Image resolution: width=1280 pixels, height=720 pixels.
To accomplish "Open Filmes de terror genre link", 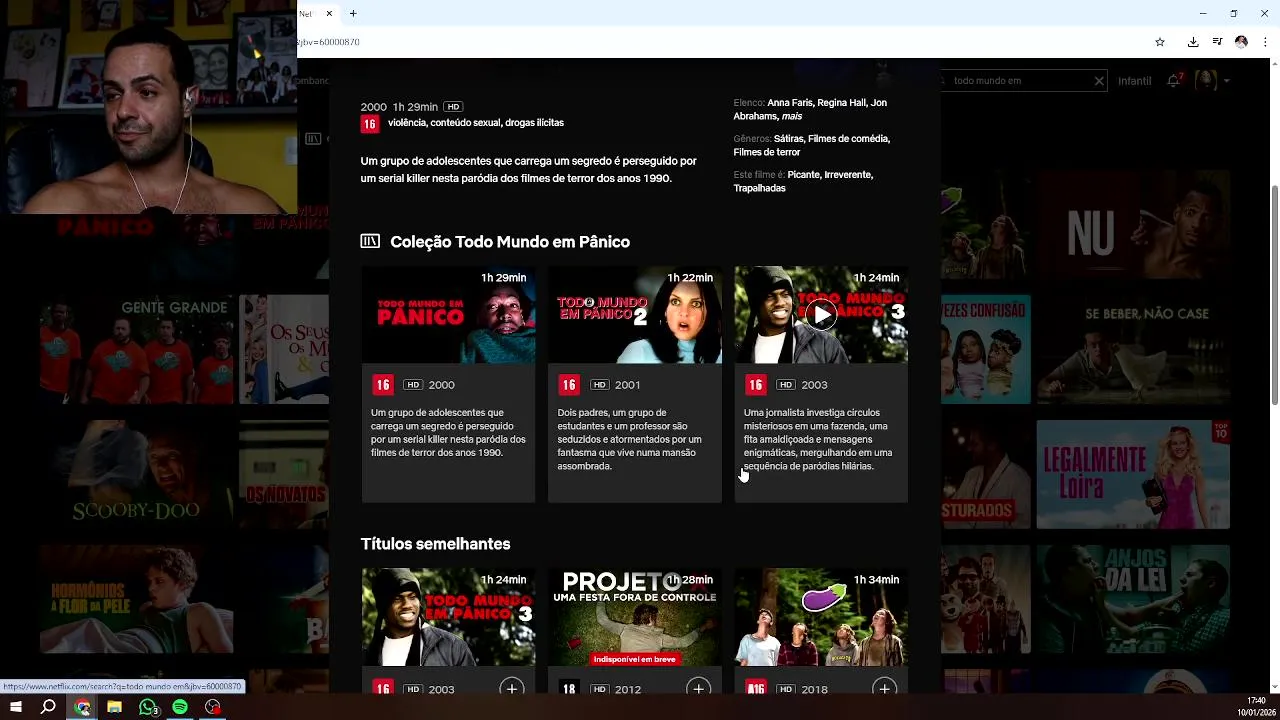I will [x=767, y=152].
